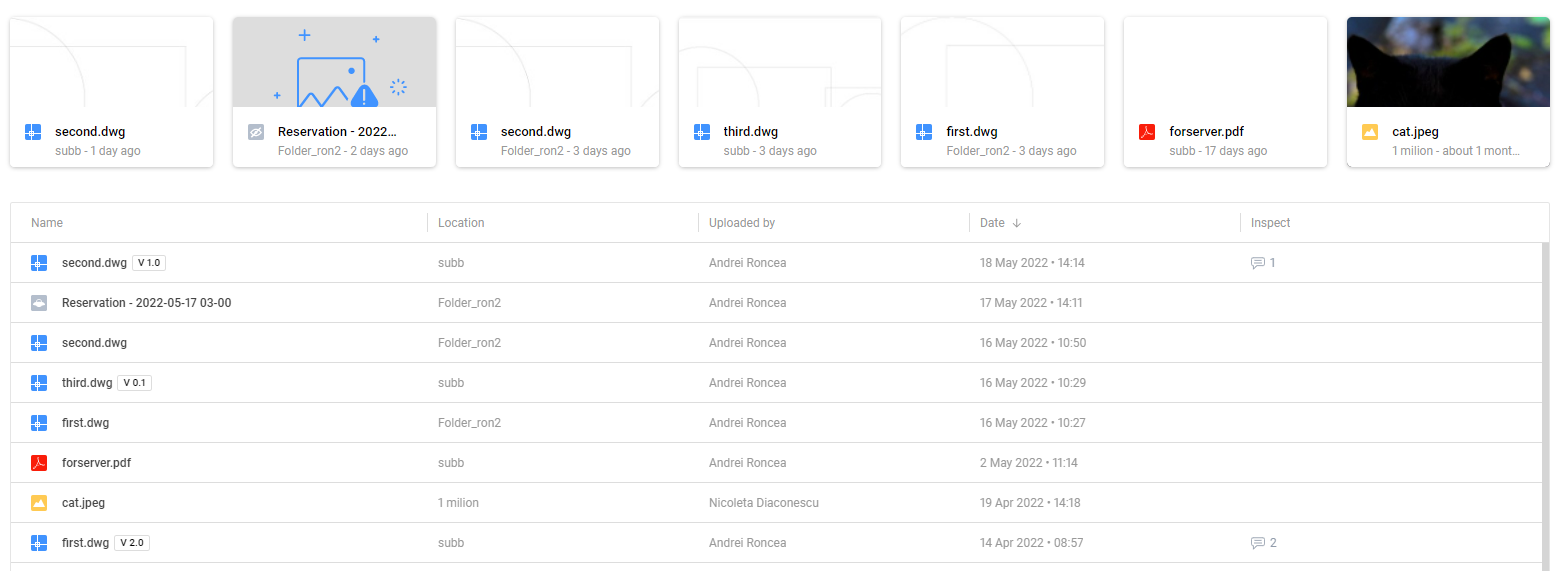Toggle the Date sort arrow
Viewport: 1560px width, 571px height.
(1017, 223)
